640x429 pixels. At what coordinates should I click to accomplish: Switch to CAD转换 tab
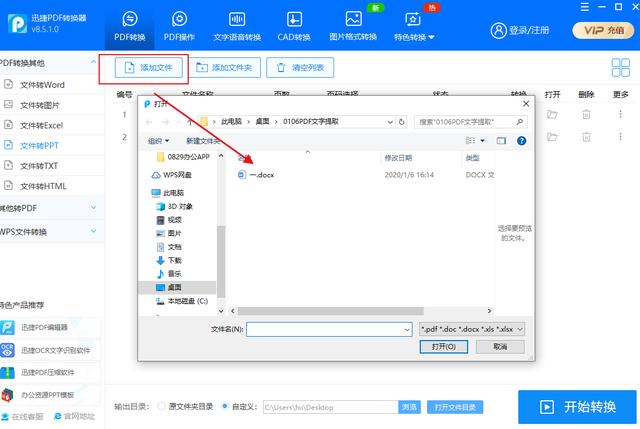[294, 27]
